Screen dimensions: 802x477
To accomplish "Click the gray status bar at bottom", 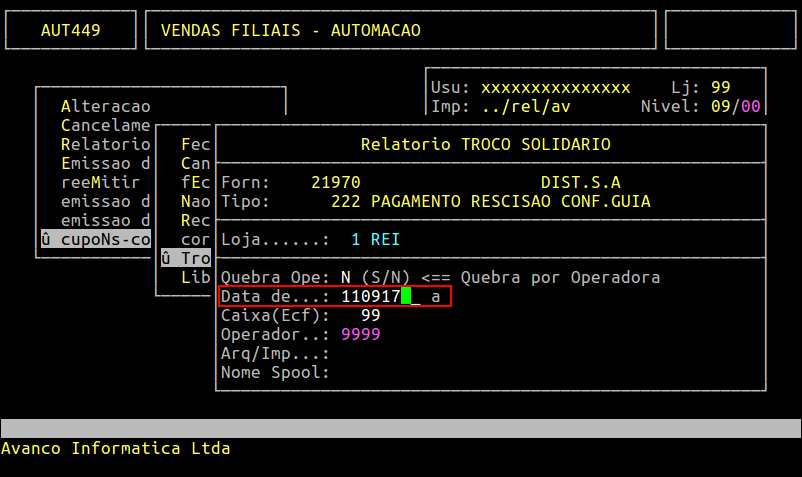I will [x=400, y=428].
